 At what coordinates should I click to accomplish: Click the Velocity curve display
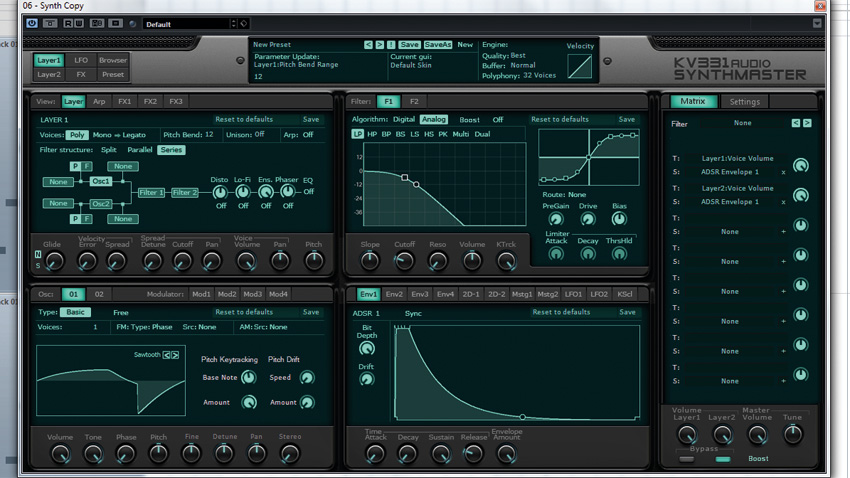tap(579, 67)
